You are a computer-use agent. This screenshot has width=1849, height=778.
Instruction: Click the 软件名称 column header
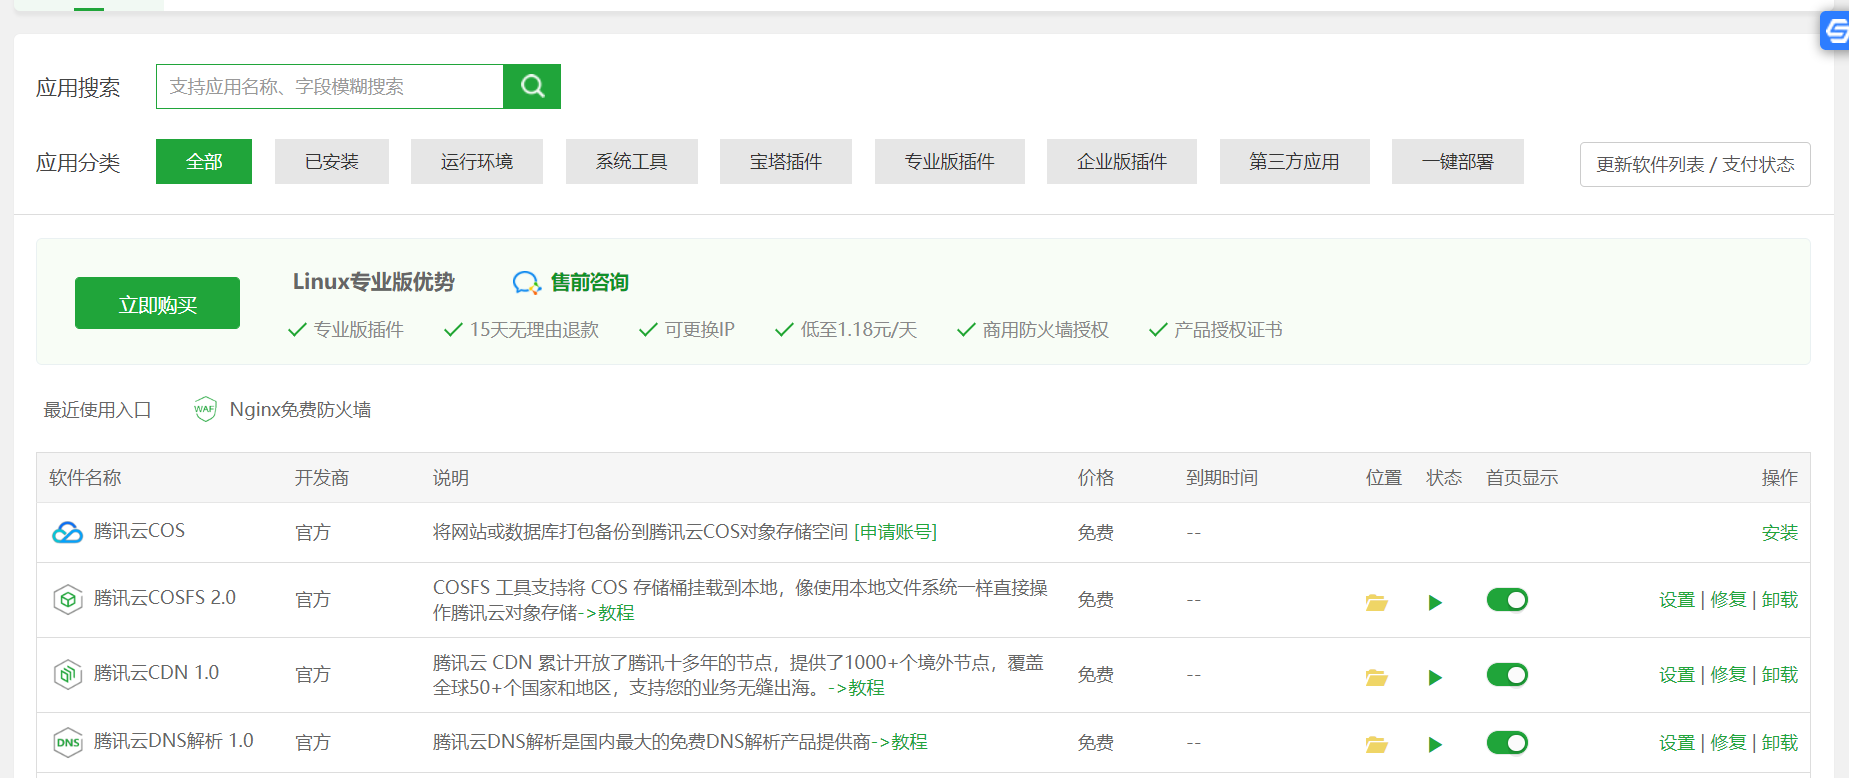pyautogui.click(x=85, y=478)
